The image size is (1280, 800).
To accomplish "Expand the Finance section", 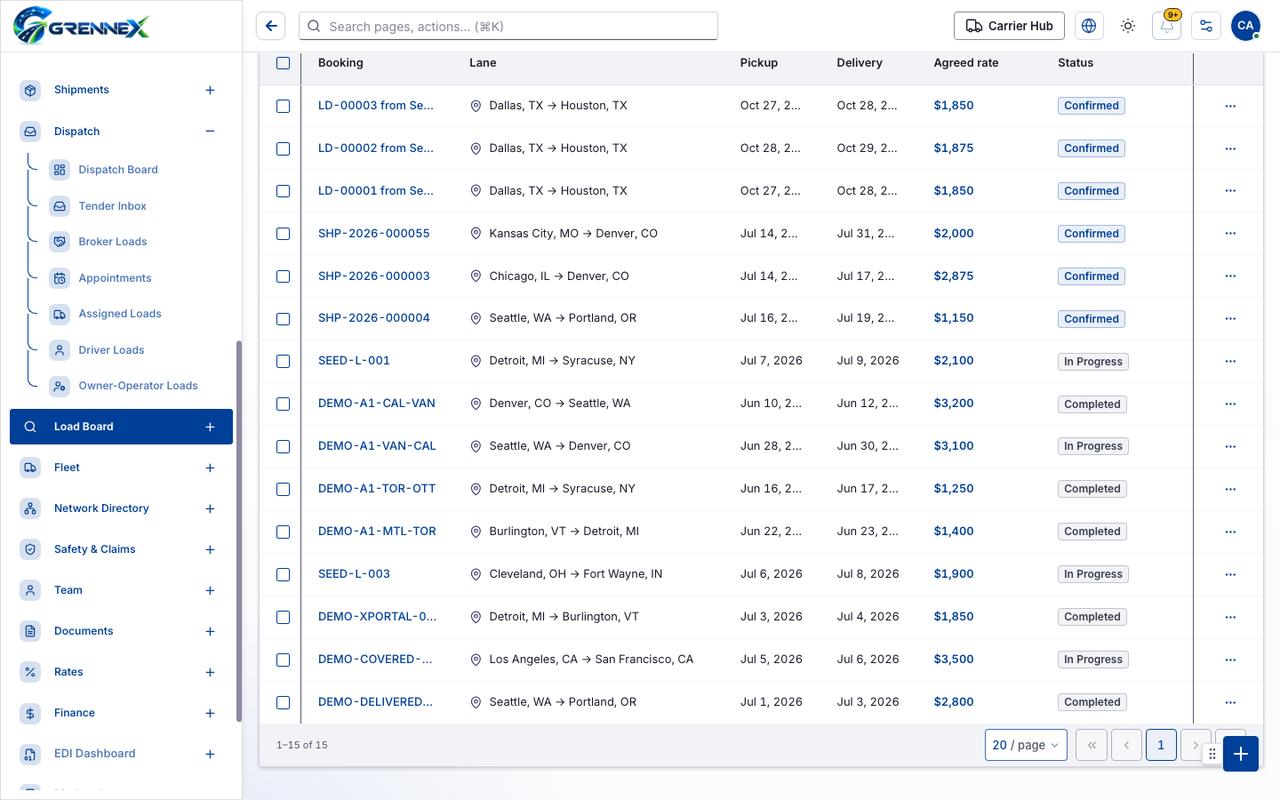I will (210, 713).
